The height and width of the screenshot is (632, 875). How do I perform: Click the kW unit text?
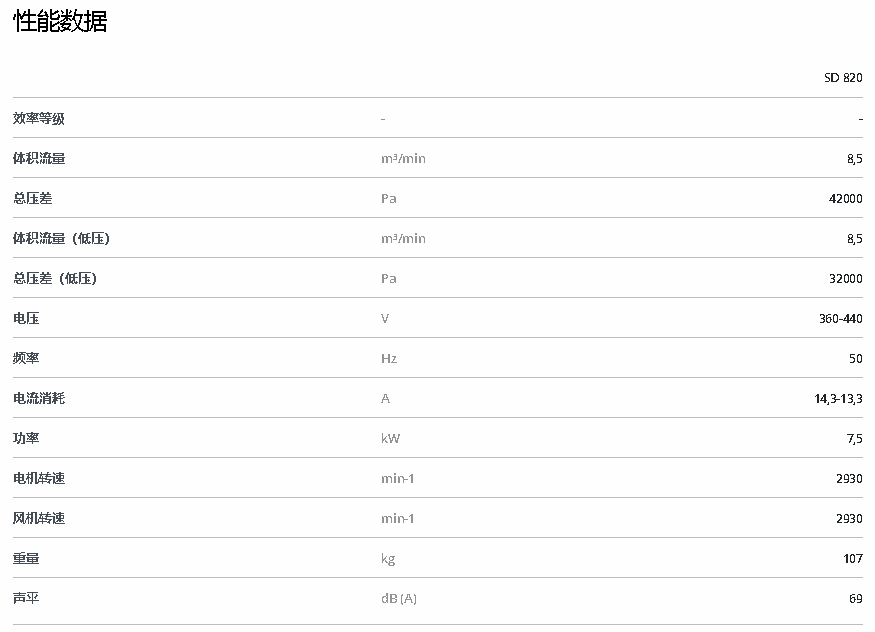point(391,439)
